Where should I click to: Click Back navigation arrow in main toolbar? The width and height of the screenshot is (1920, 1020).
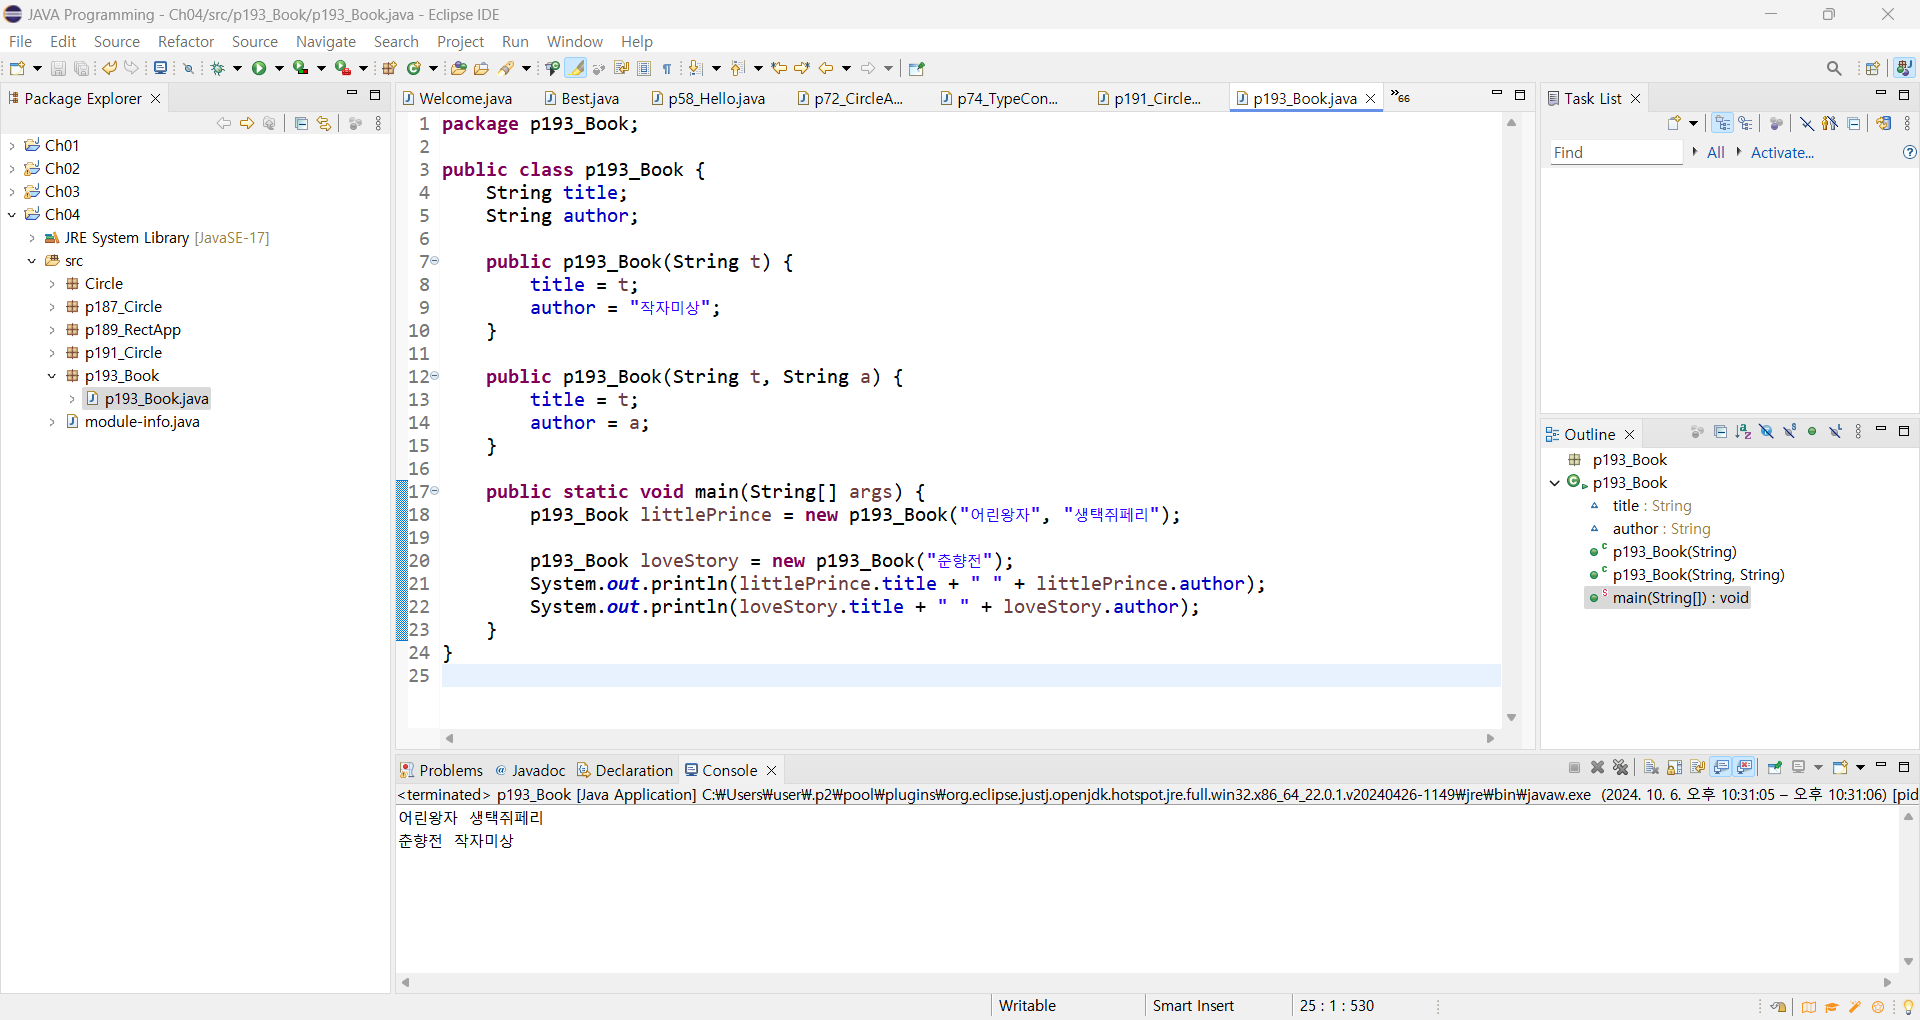826,68
